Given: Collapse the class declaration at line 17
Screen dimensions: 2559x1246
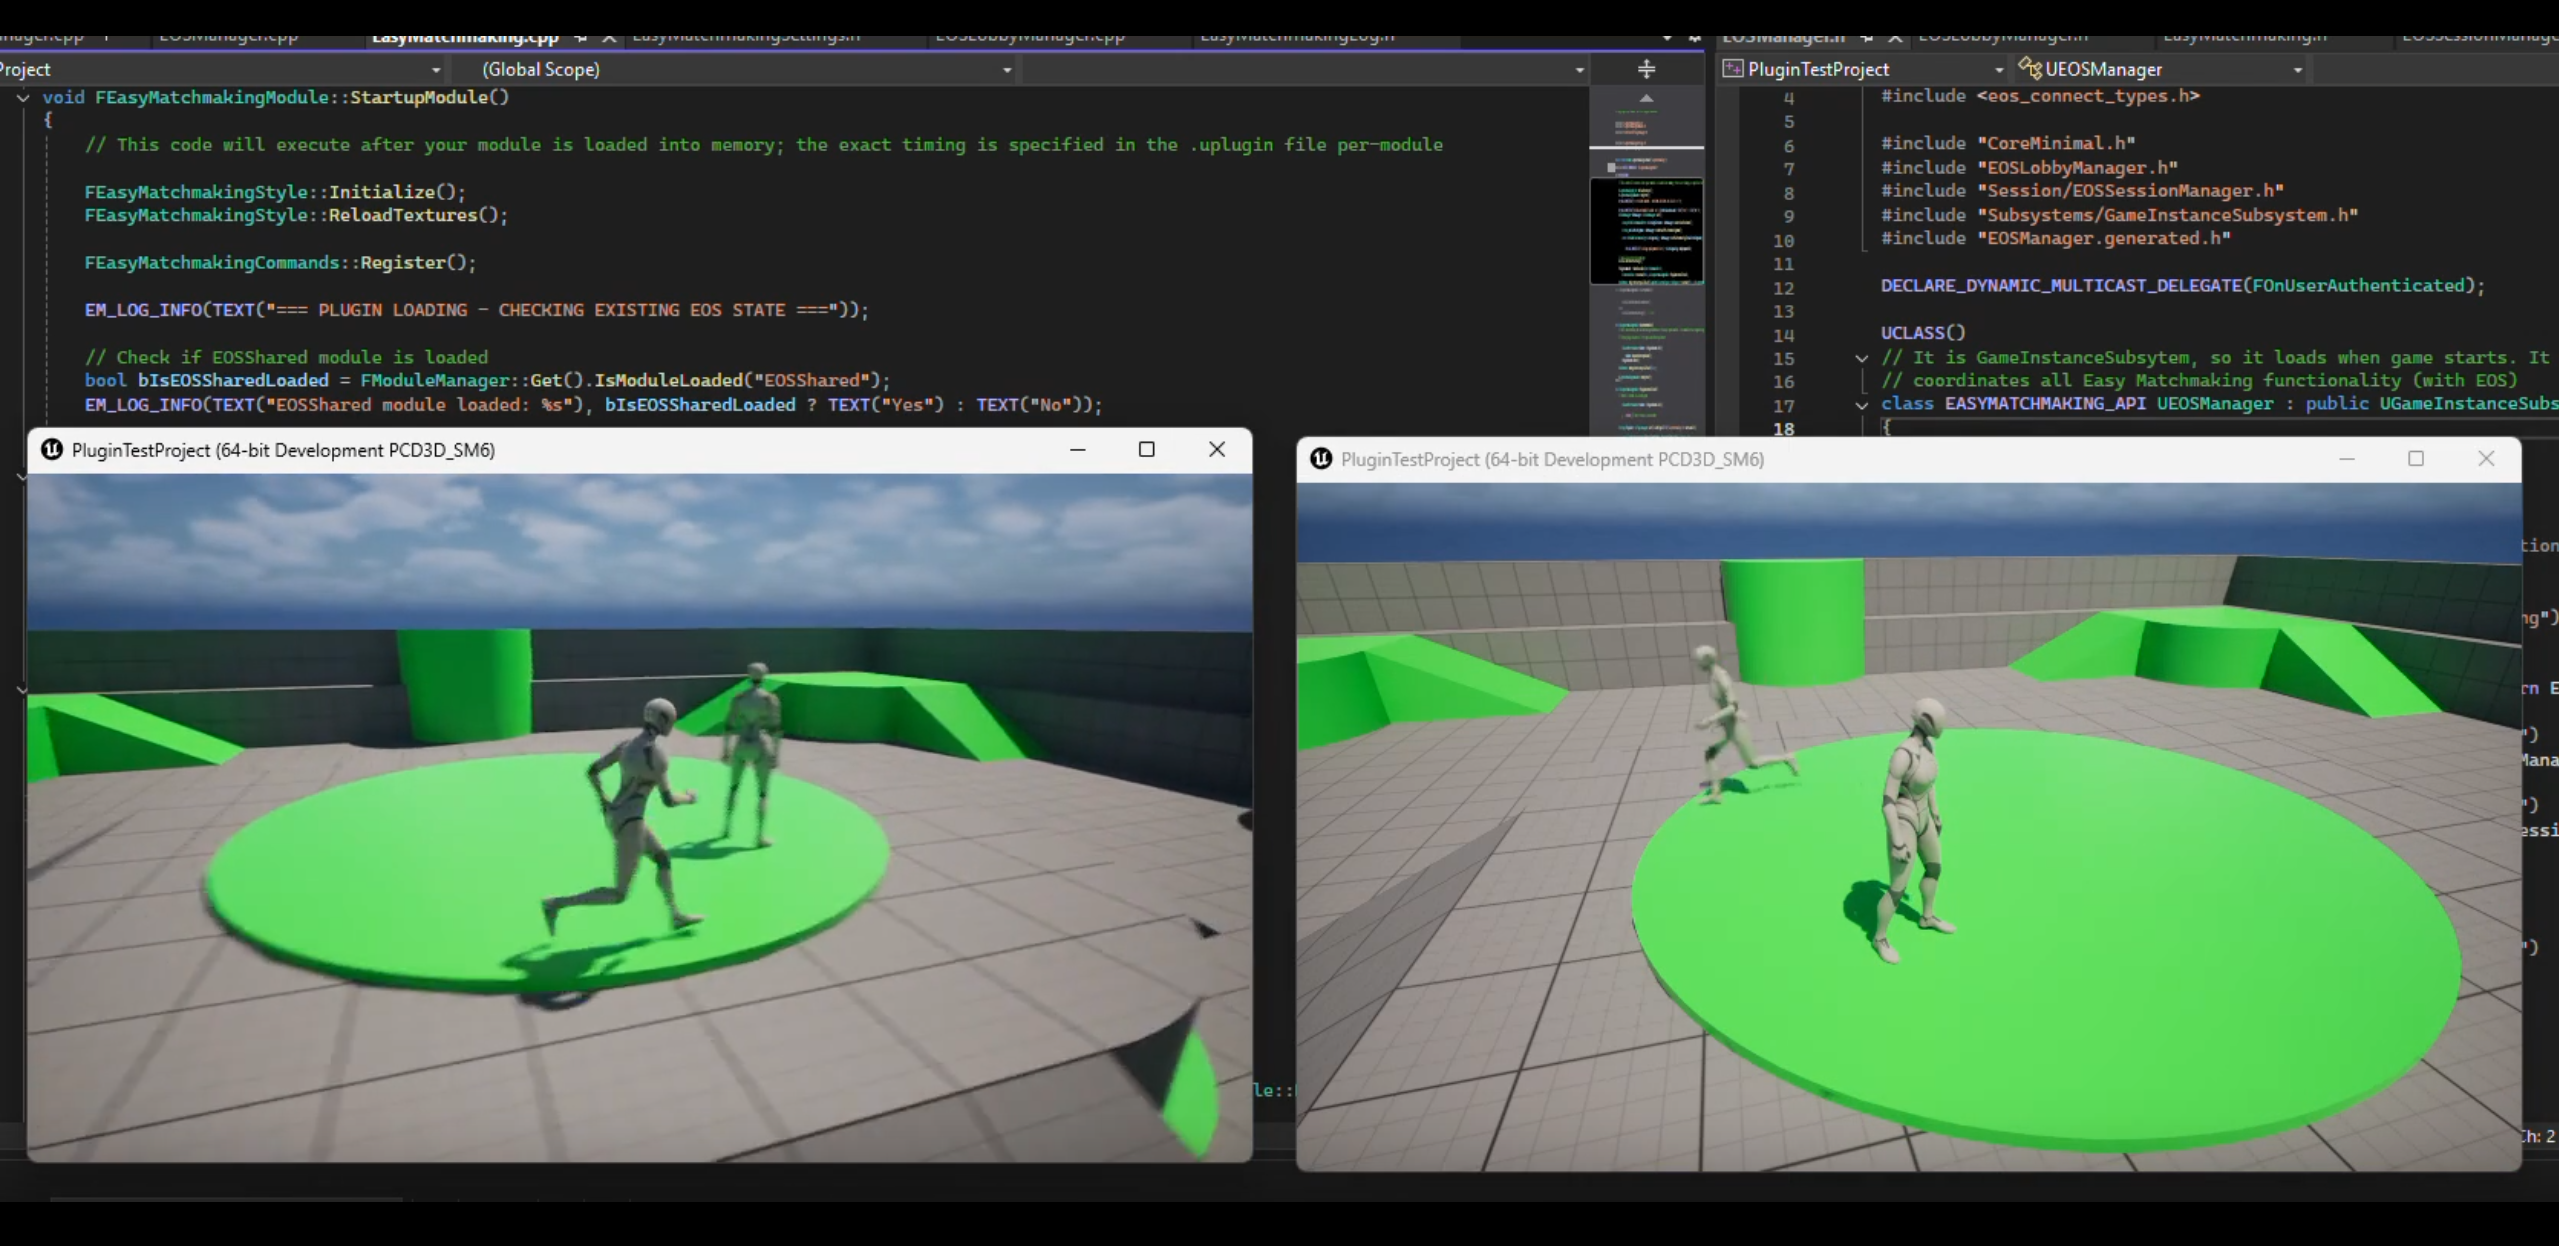Looking at the screenshot, I should pos(1860,405).
